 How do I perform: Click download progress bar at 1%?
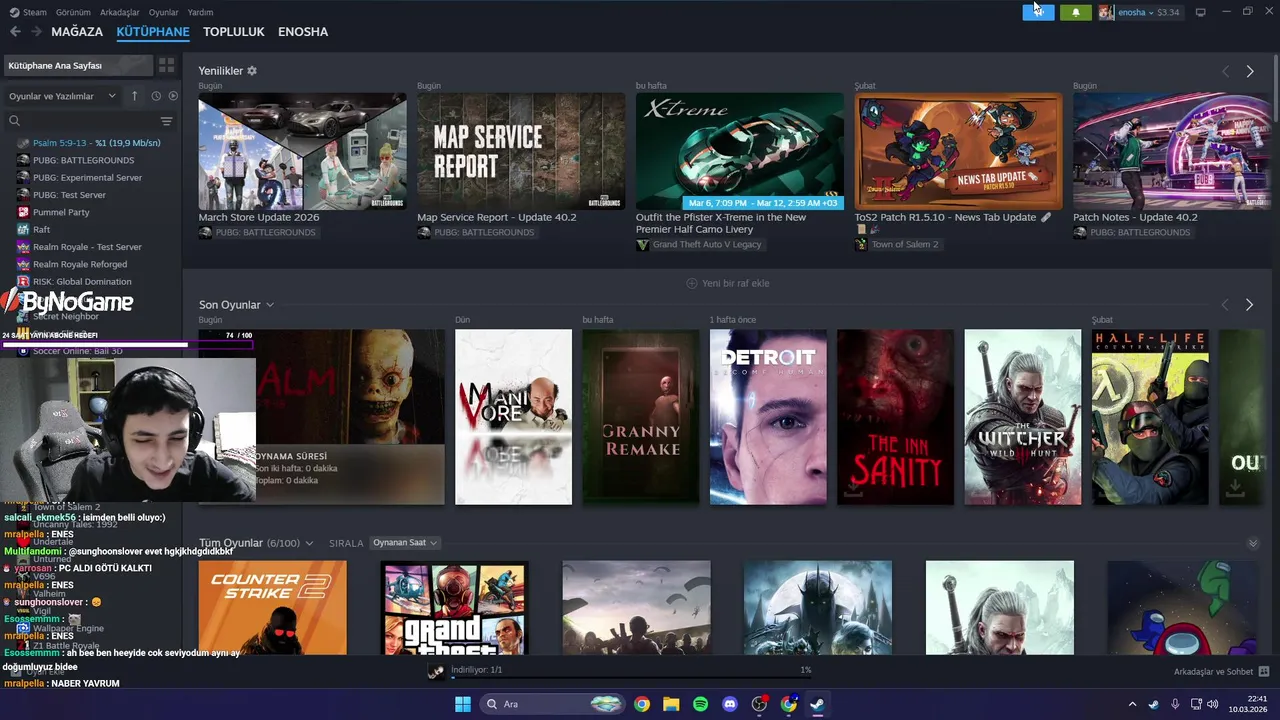(630, 677)
